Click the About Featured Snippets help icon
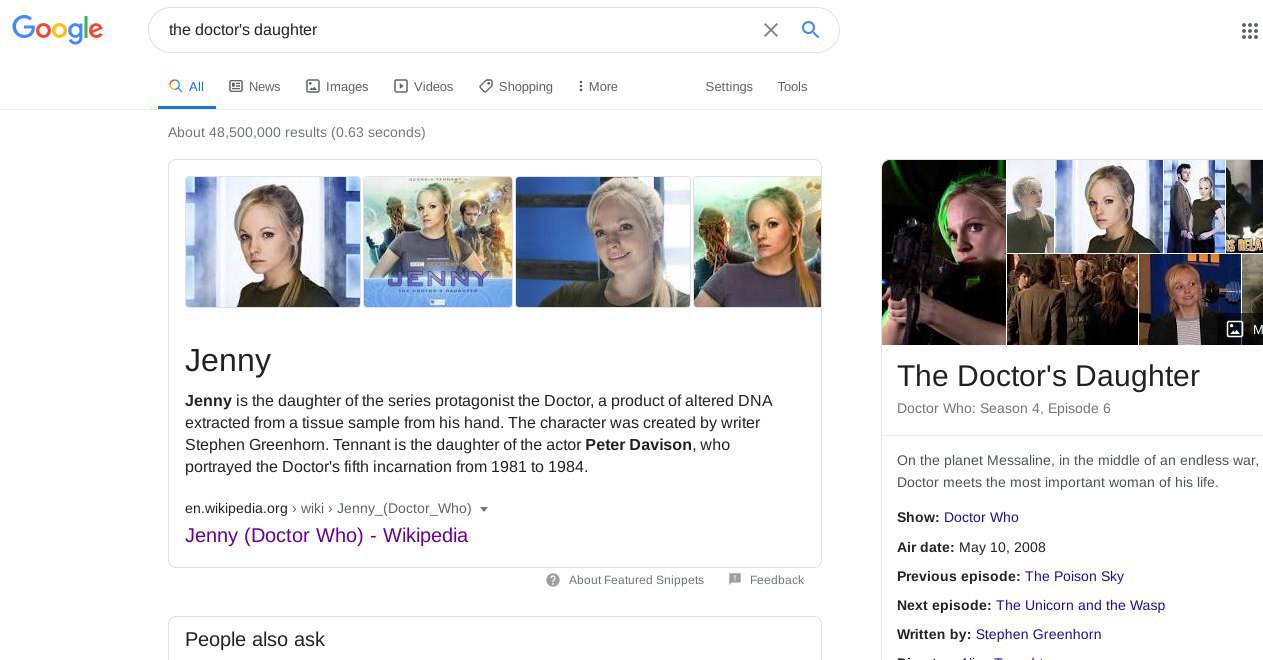Viewport: 1263px width, 660px height. [x=553, y=580]
